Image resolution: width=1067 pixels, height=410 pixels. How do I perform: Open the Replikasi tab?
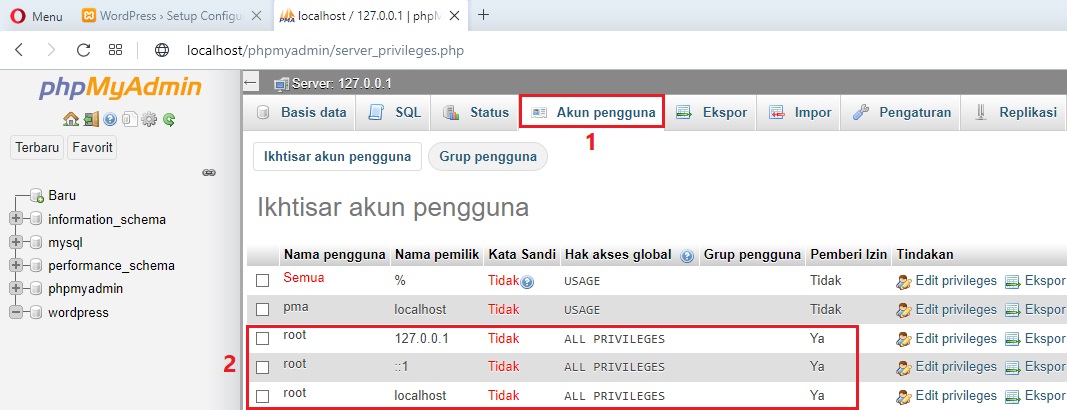pos(1014,113)
